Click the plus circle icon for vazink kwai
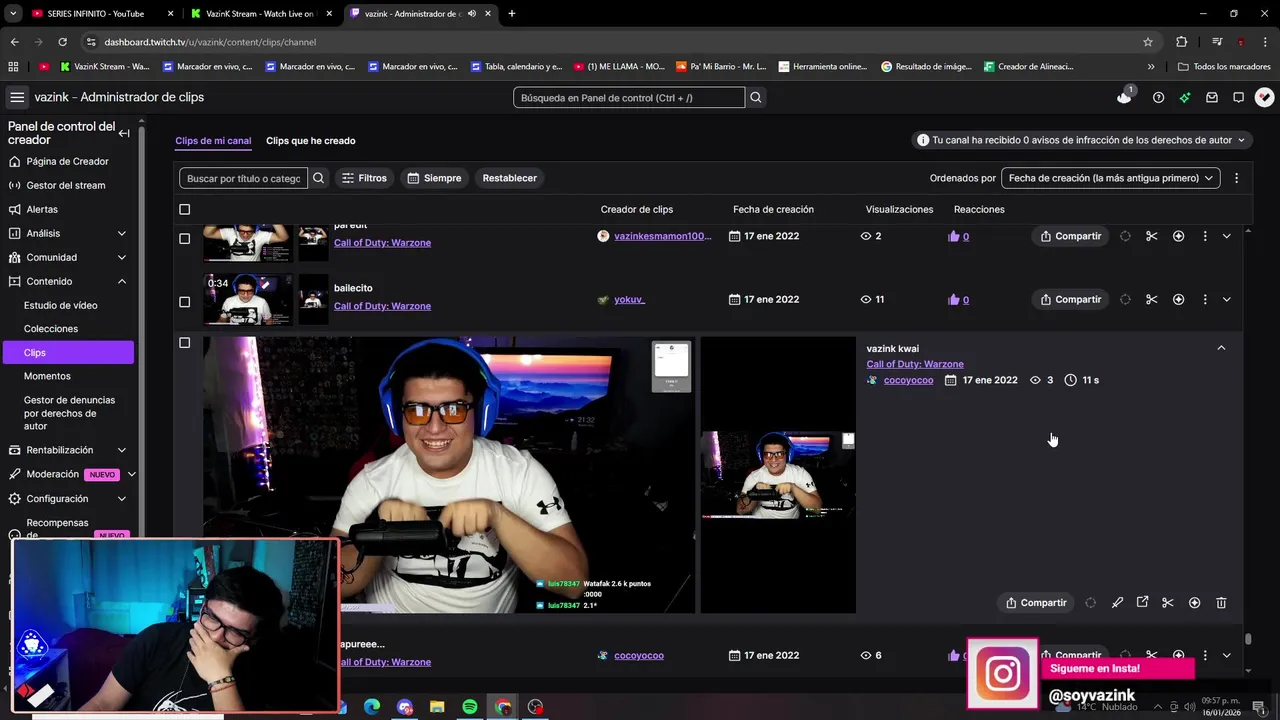The height and width of the screenshot is (720, 1280). pyautogui.click(x=1194, y=603)
